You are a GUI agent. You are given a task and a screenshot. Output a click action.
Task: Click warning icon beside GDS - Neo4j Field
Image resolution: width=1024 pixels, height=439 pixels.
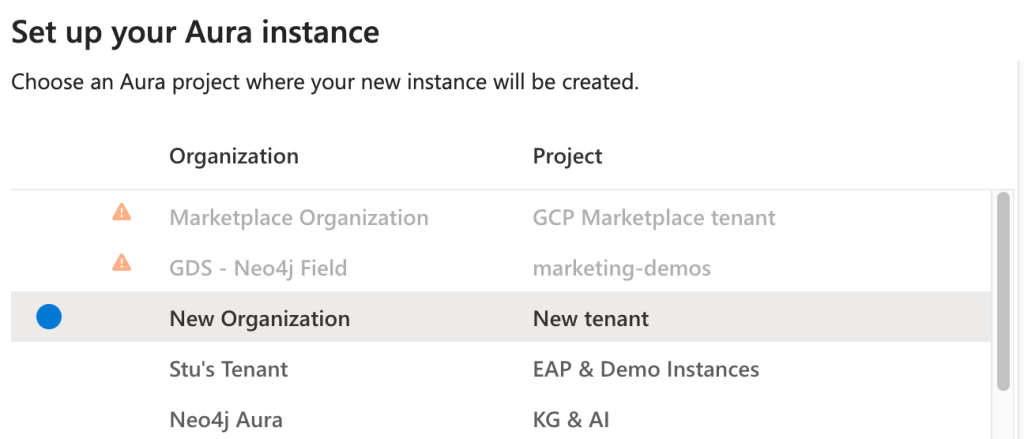click(121, 263)
